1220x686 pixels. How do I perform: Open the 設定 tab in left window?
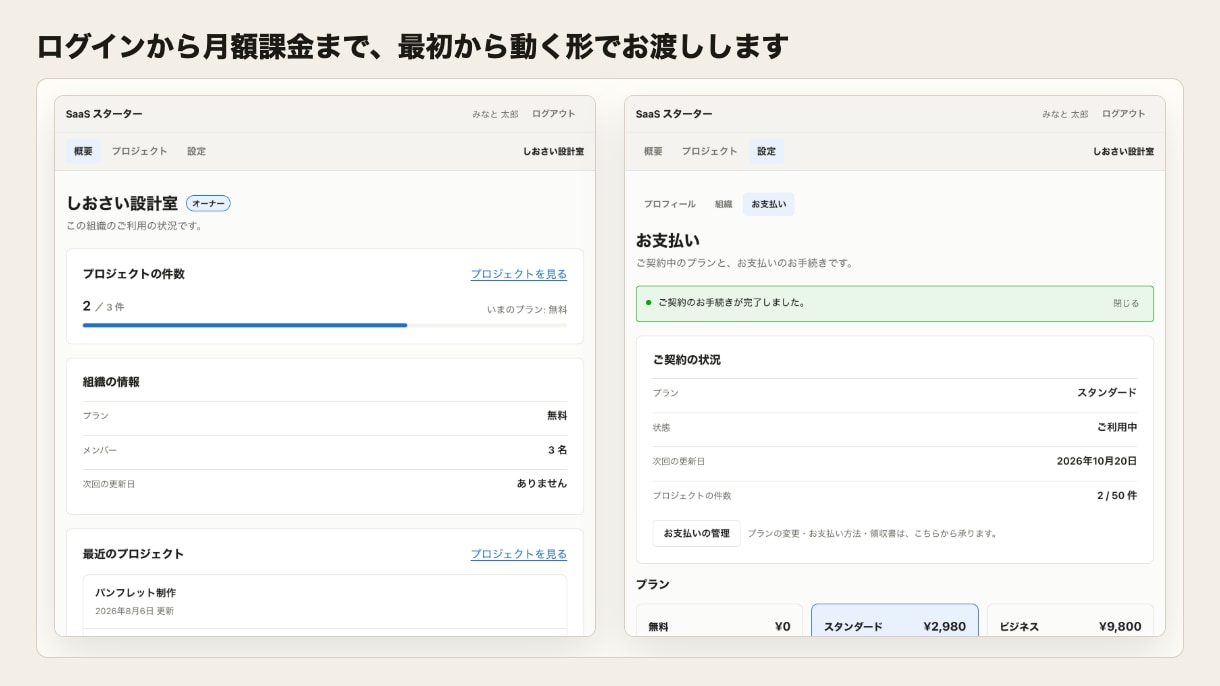pos(196,151)
